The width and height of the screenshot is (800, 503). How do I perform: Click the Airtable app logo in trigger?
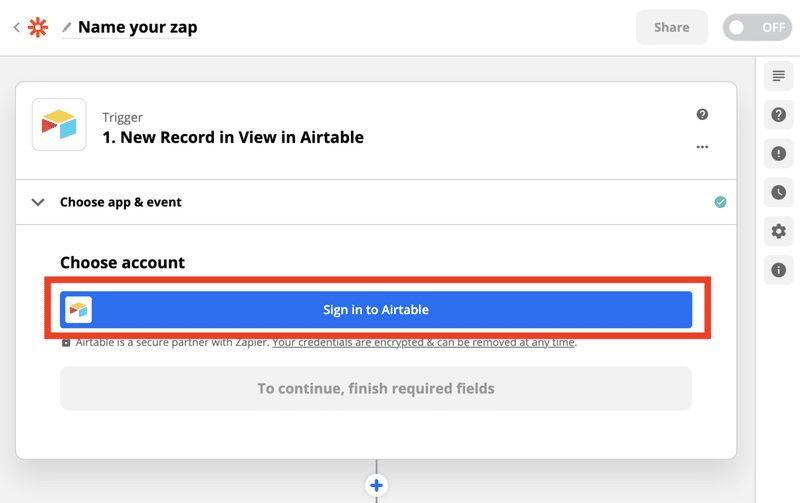59,124
